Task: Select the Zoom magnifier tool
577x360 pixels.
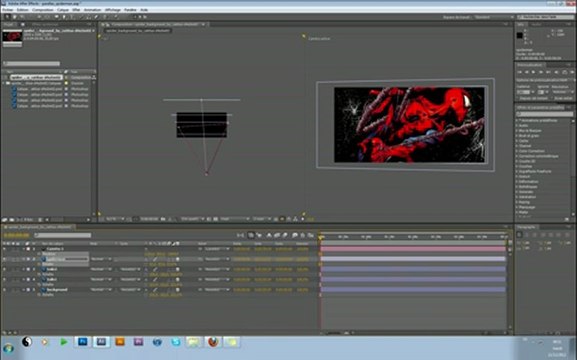Action: pos(22,17)
